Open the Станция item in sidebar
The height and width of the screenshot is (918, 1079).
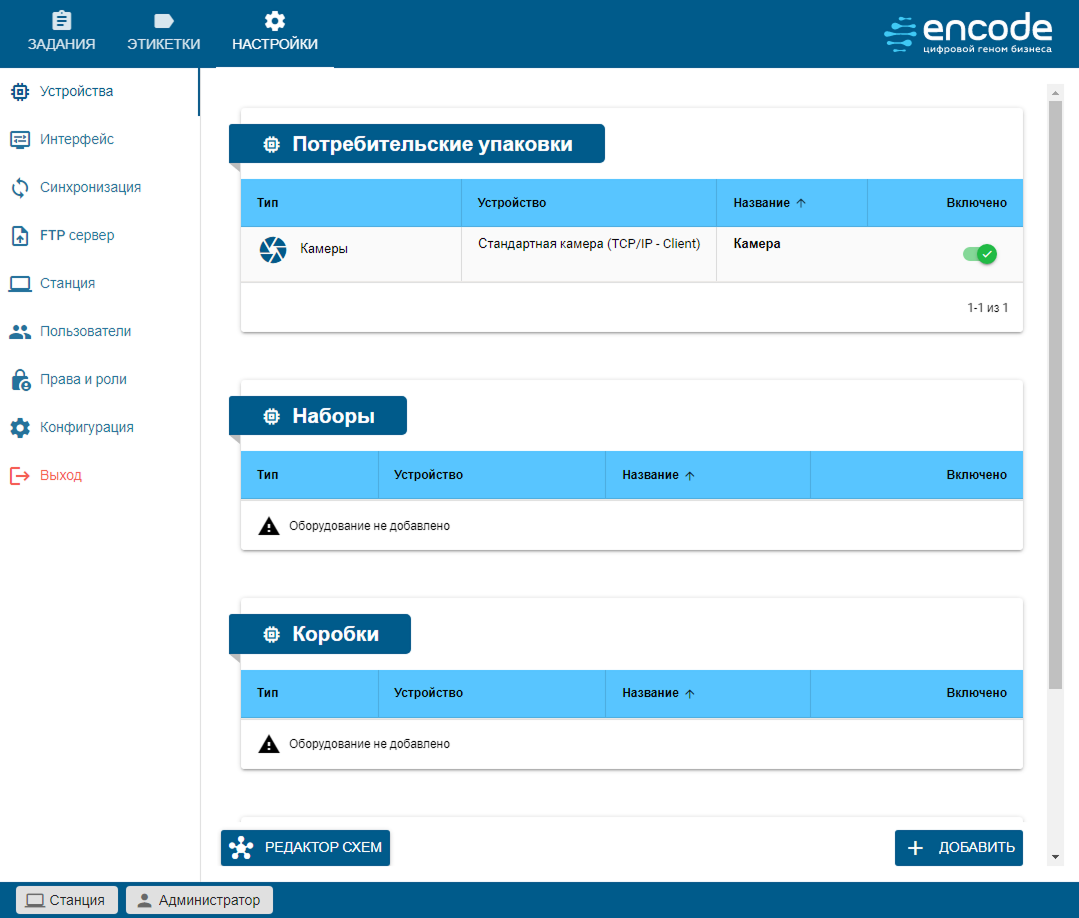click(67, 283)
